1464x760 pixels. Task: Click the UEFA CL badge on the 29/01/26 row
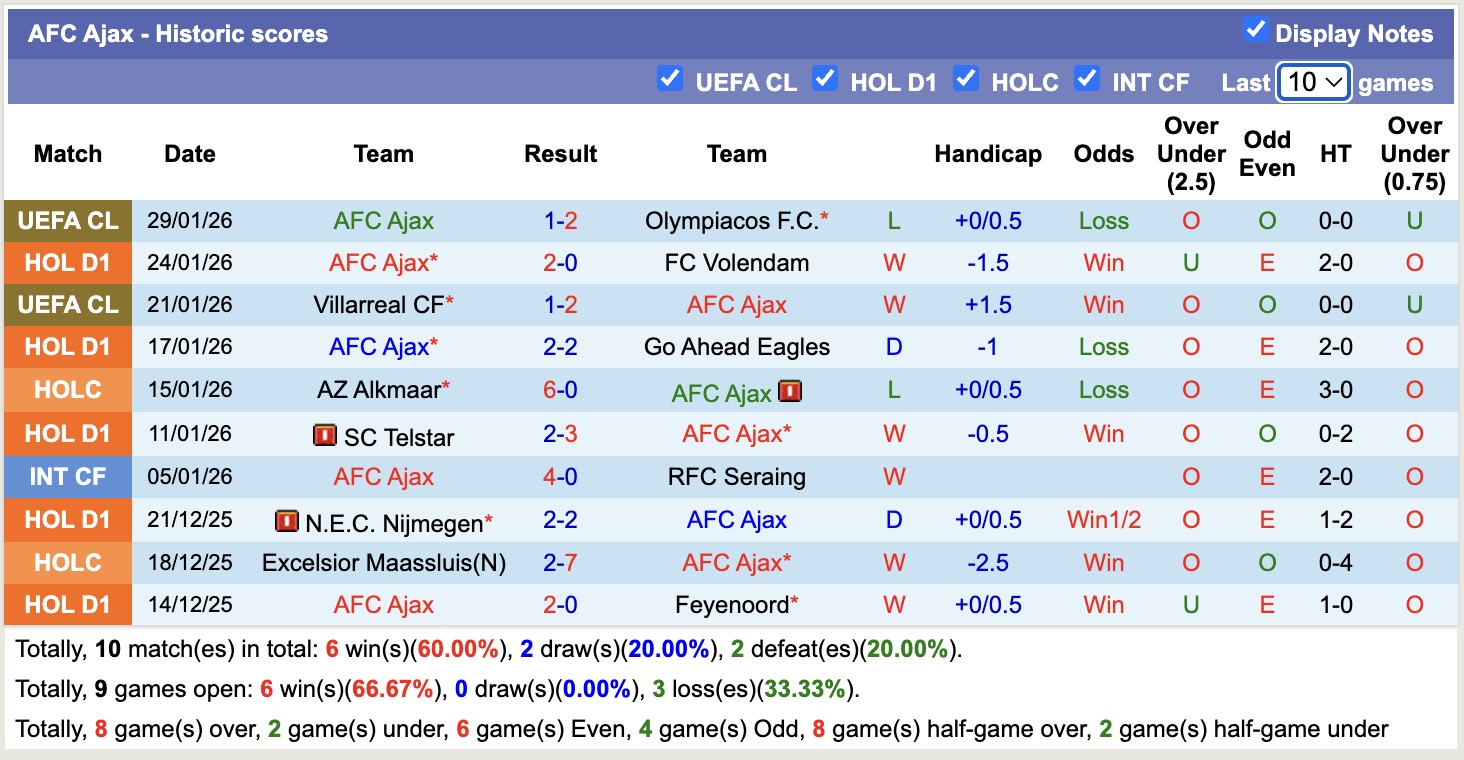click(67, 219)
